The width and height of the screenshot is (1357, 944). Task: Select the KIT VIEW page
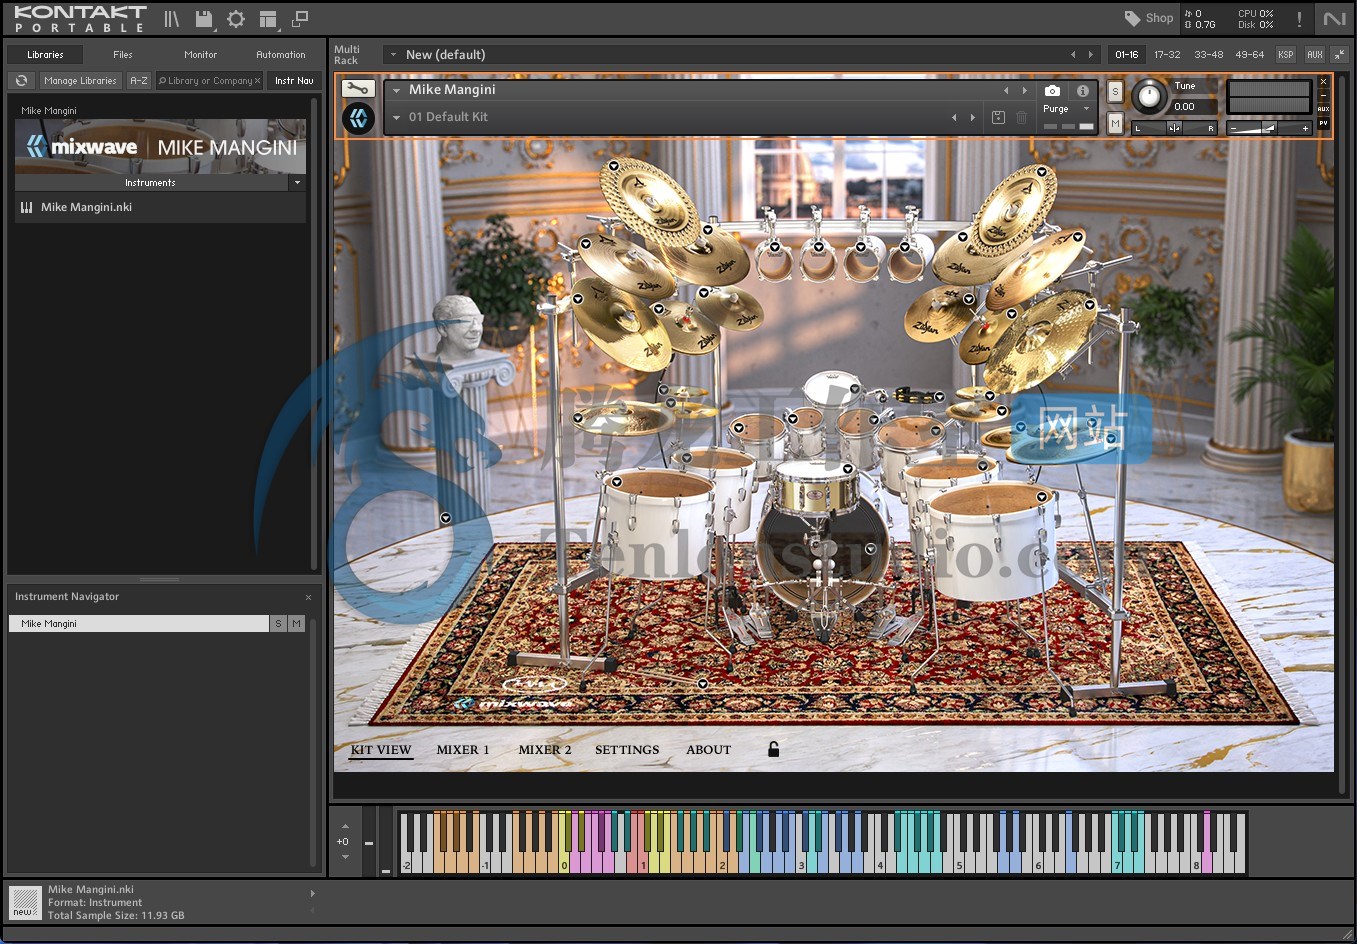[381, 750]
